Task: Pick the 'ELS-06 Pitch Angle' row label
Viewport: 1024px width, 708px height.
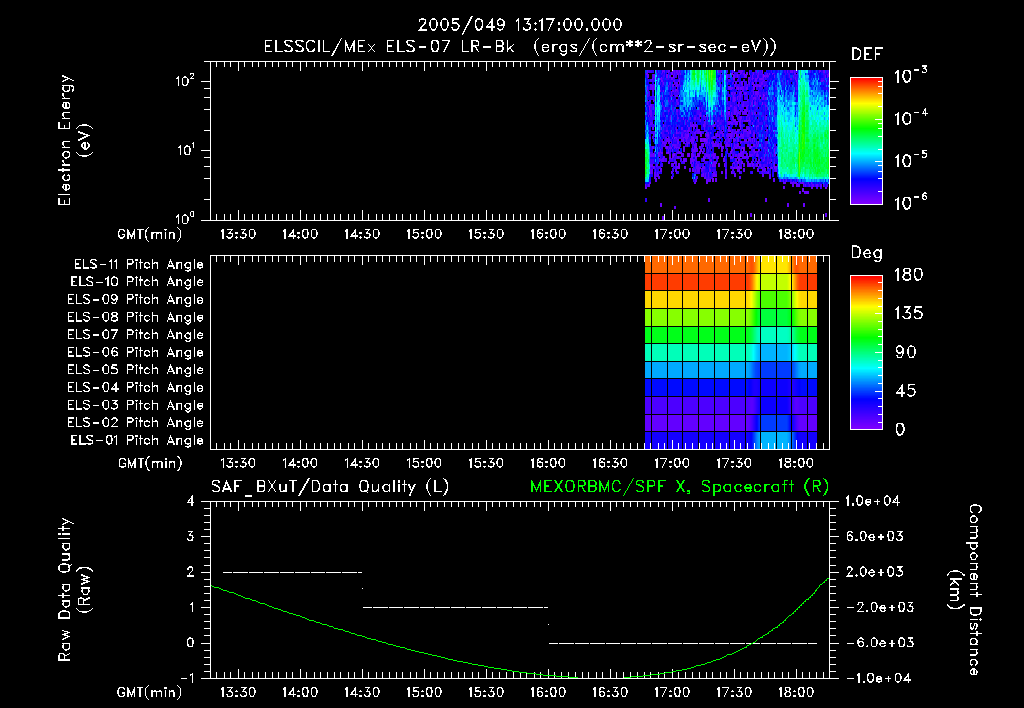Action: pos(136,353)
